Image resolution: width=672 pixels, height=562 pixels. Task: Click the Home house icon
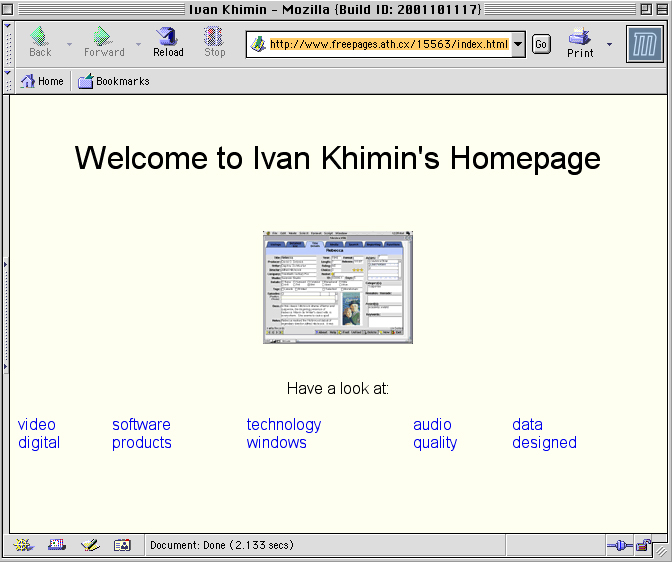point(28,81)
